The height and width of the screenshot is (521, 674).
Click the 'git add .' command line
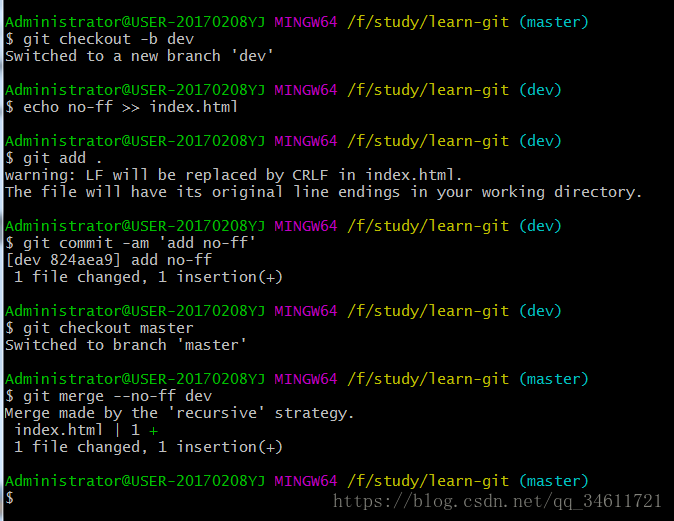[x=54, y=158]
